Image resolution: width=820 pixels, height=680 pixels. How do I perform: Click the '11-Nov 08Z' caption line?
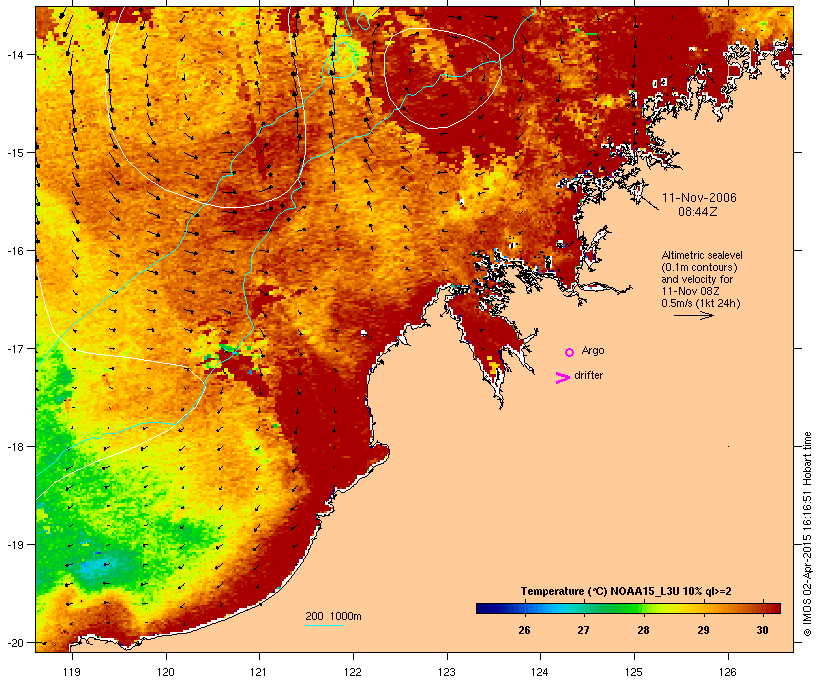690,291
